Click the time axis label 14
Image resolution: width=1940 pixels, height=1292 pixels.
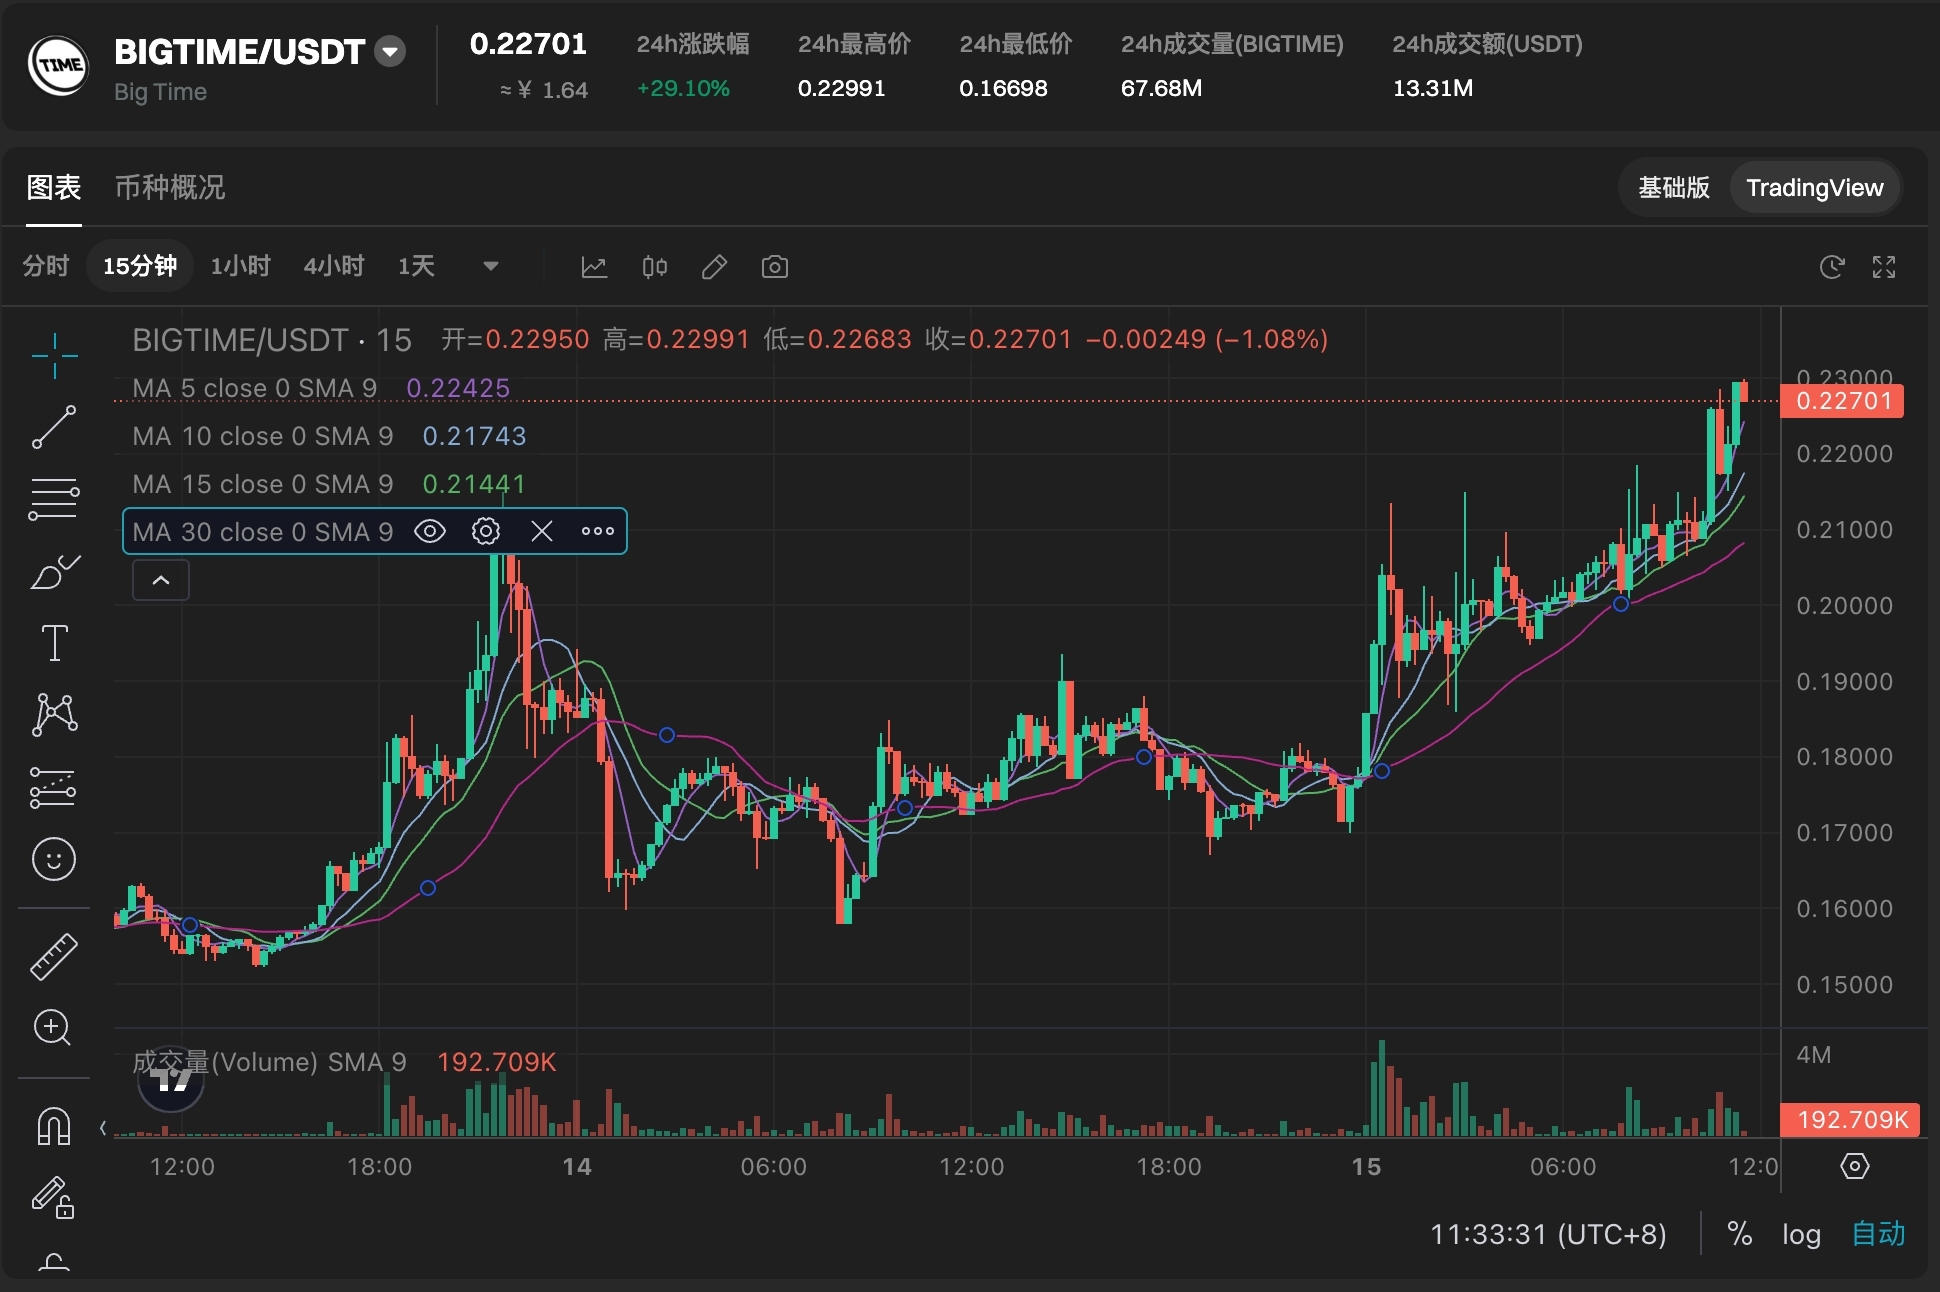pos(577,1167)
